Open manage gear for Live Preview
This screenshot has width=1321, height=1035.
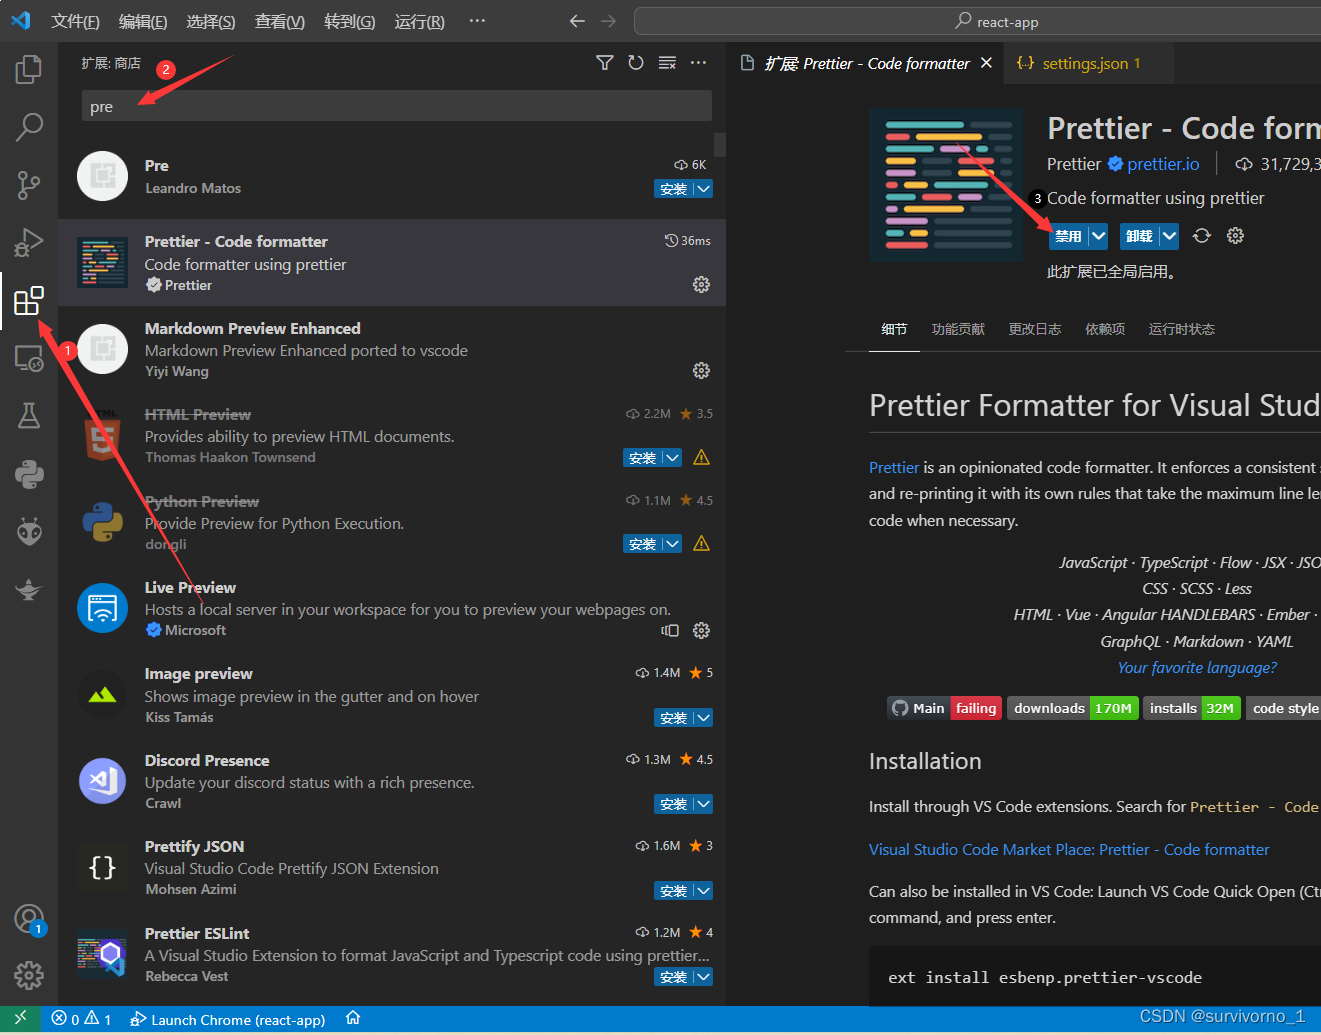pyautogui.click(x=701, y=631)
